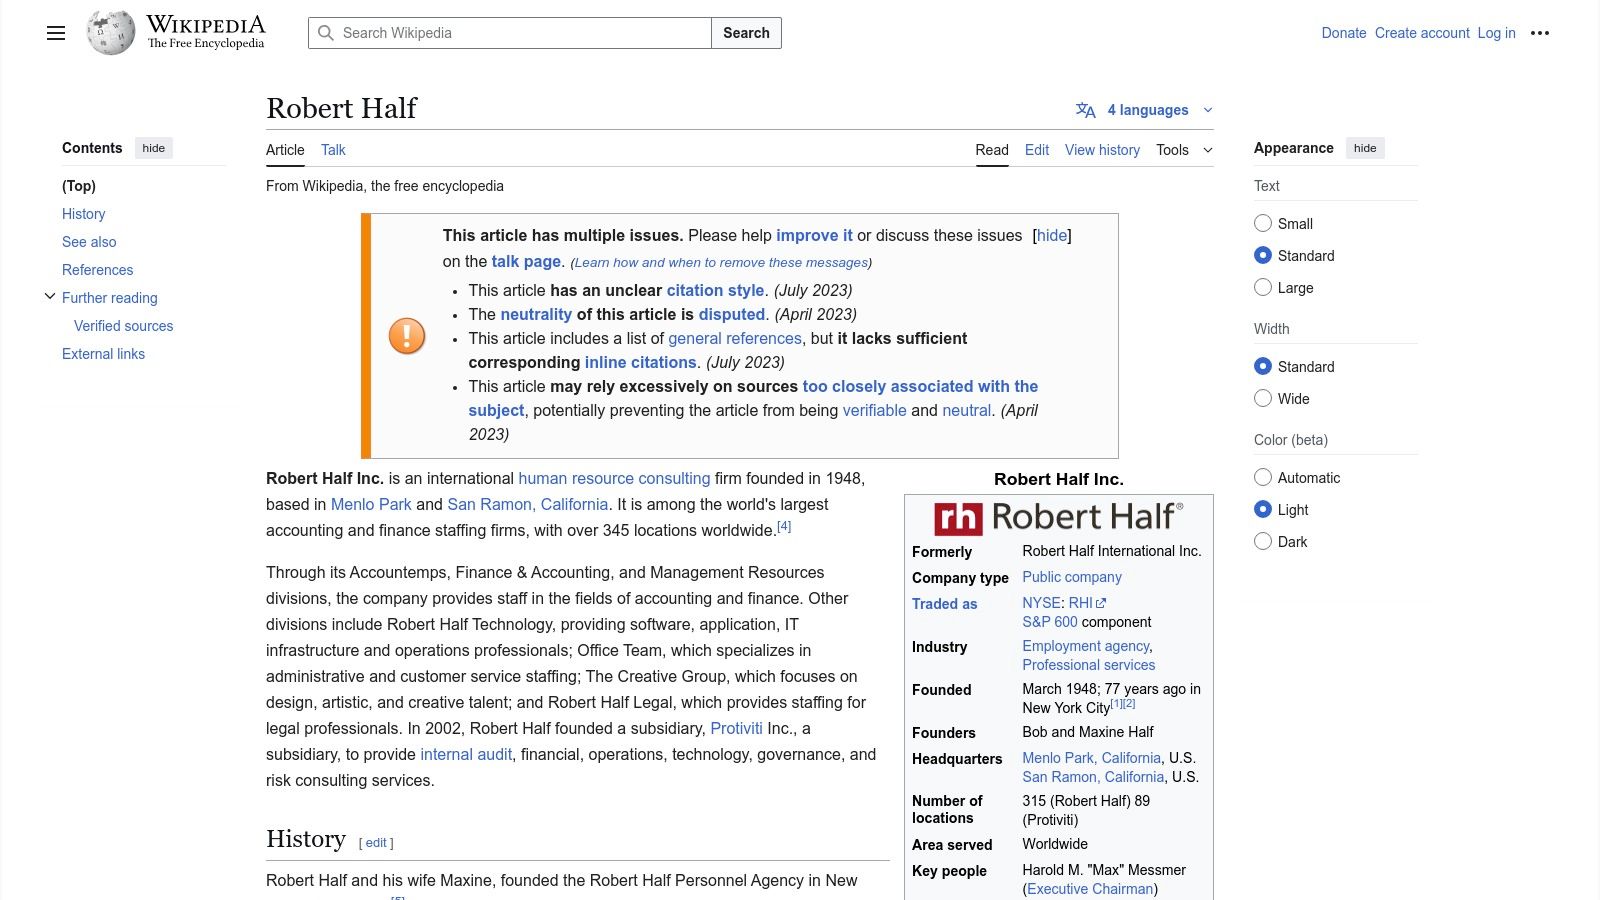Click the orange warning exclamation icon

pyautogui.click(x=407, y=336)
